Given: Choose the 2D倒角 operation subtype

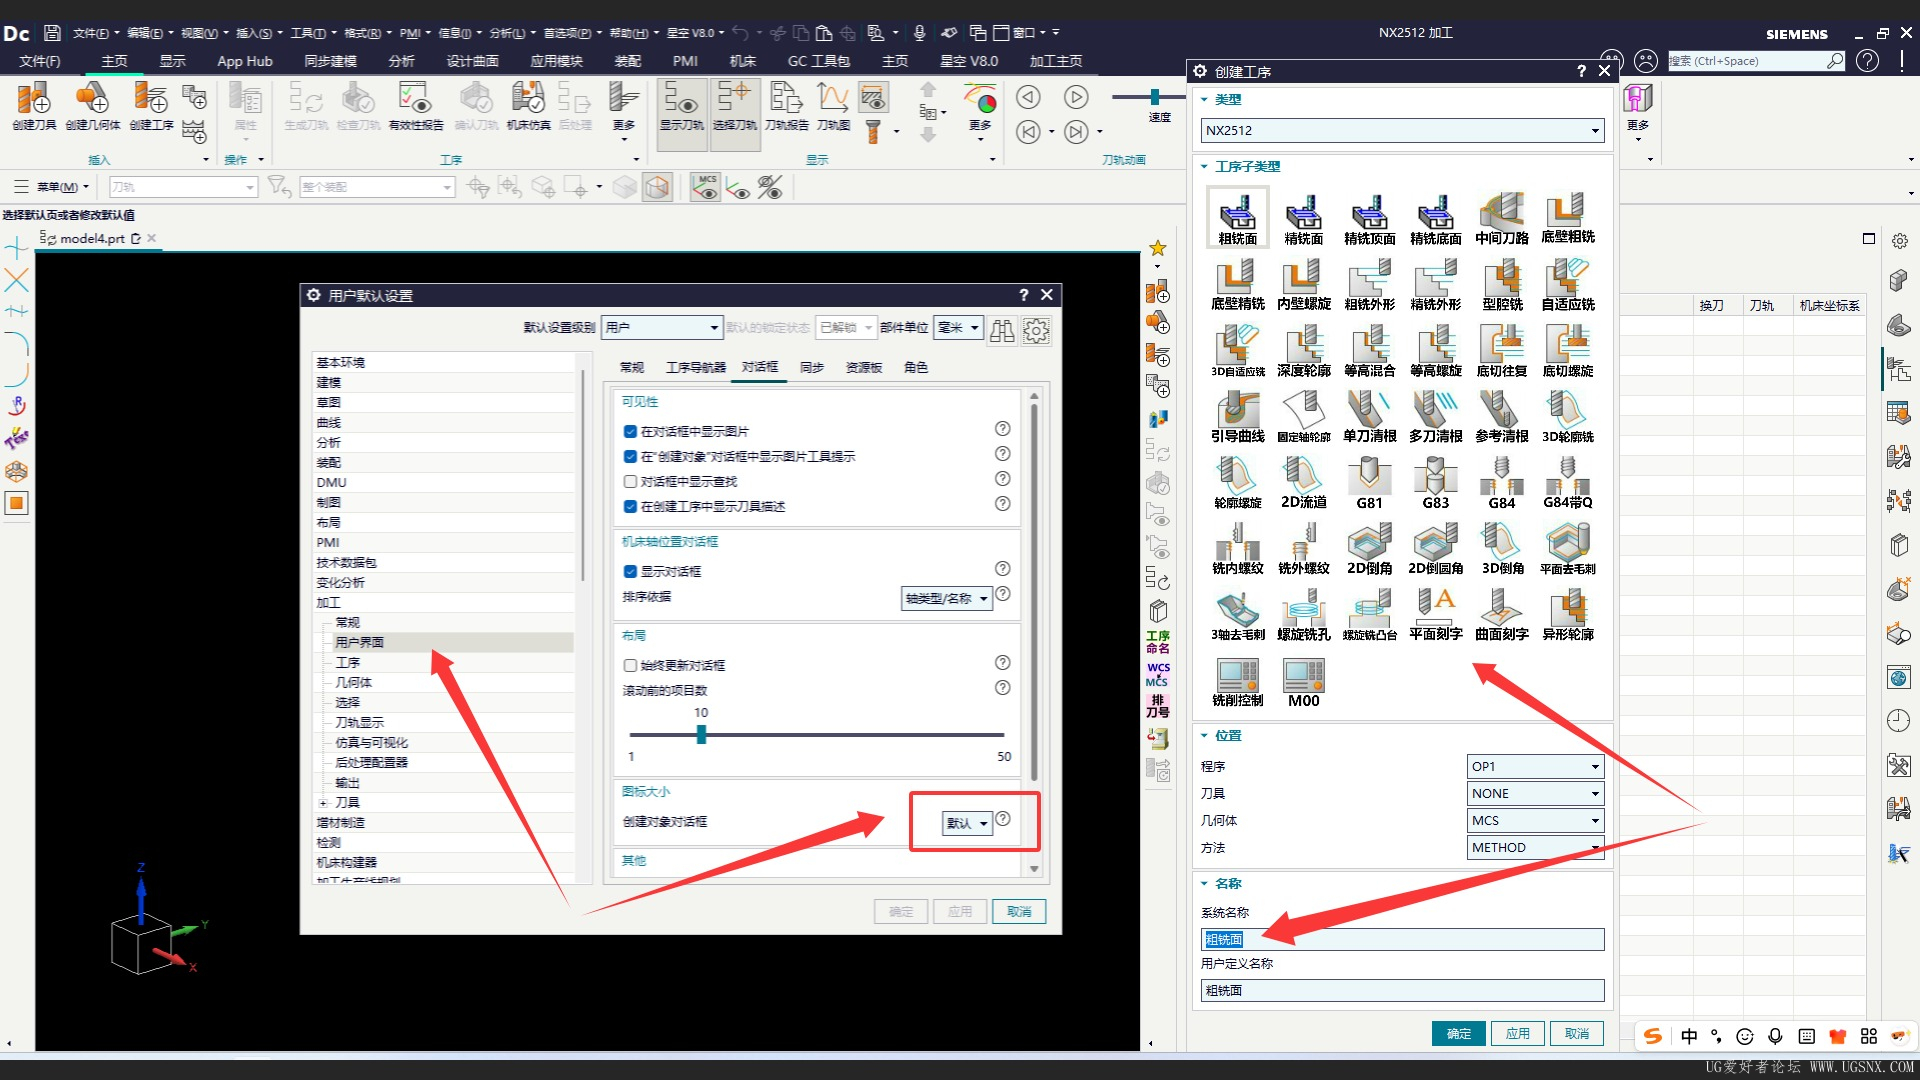Looking at the screenshot, I should pos(1369,546).
